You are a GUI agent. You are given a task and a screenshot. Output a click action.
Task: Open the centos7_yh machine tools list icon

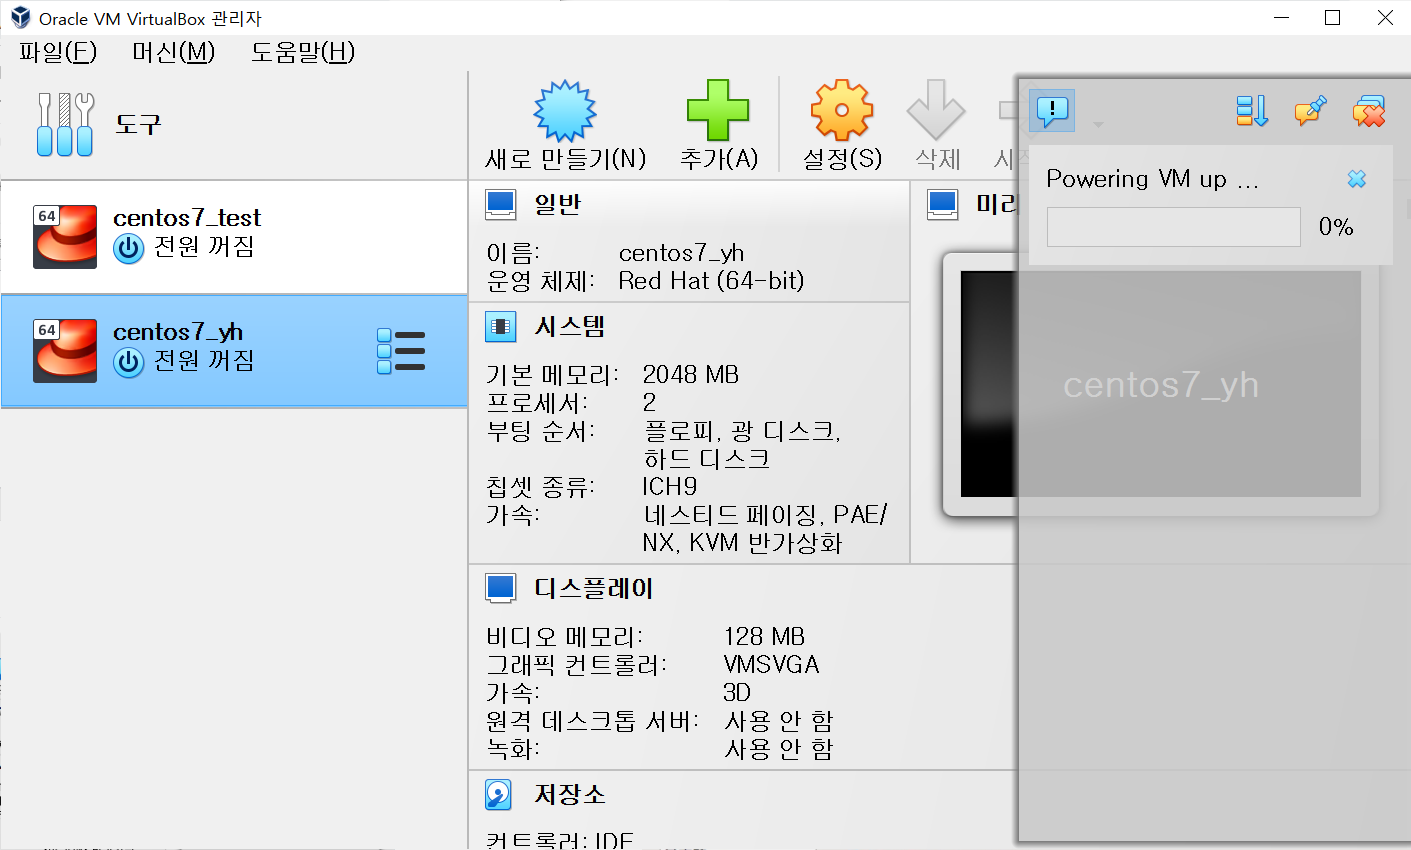401,351
